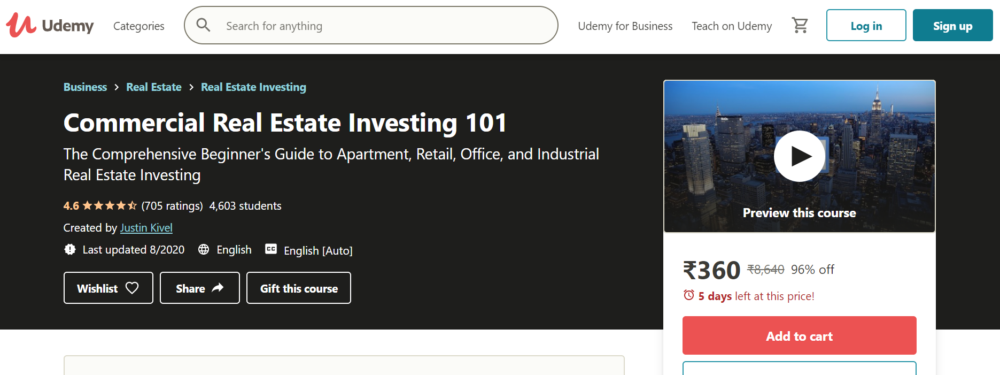This screenshot has height=375, width=1000.
Task: Click Add to cart
Action: [799, 335]
